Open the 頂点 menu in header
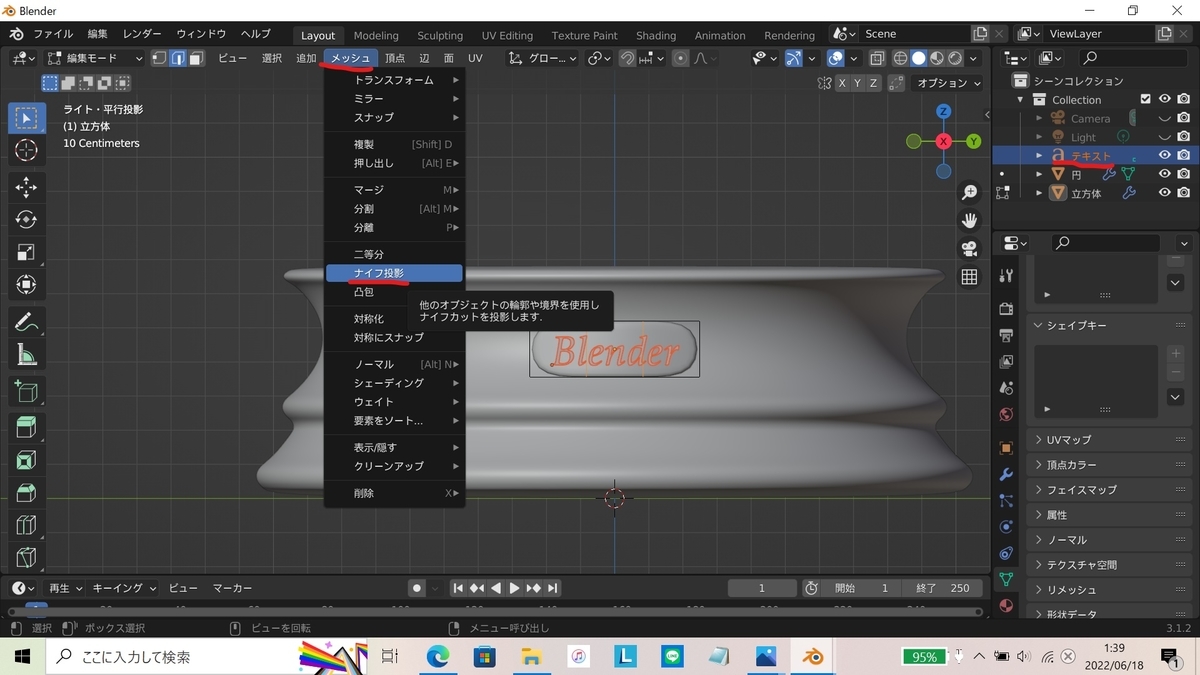 [x=395, y=59]
